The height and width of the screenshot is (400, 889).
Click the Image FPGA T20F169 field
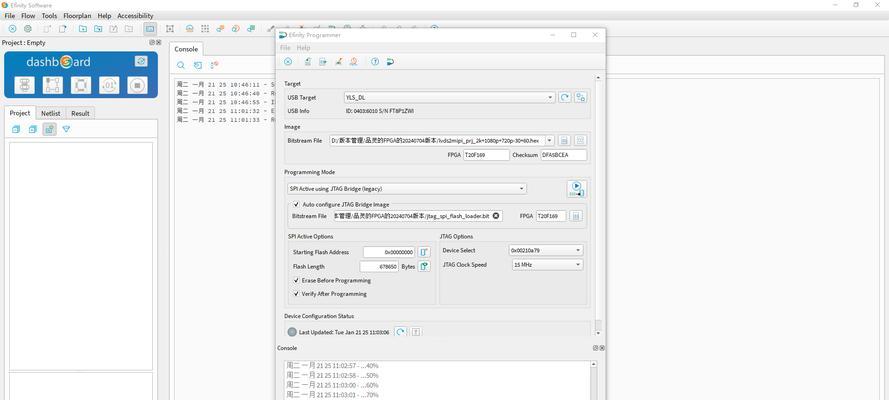click(486, 155)
